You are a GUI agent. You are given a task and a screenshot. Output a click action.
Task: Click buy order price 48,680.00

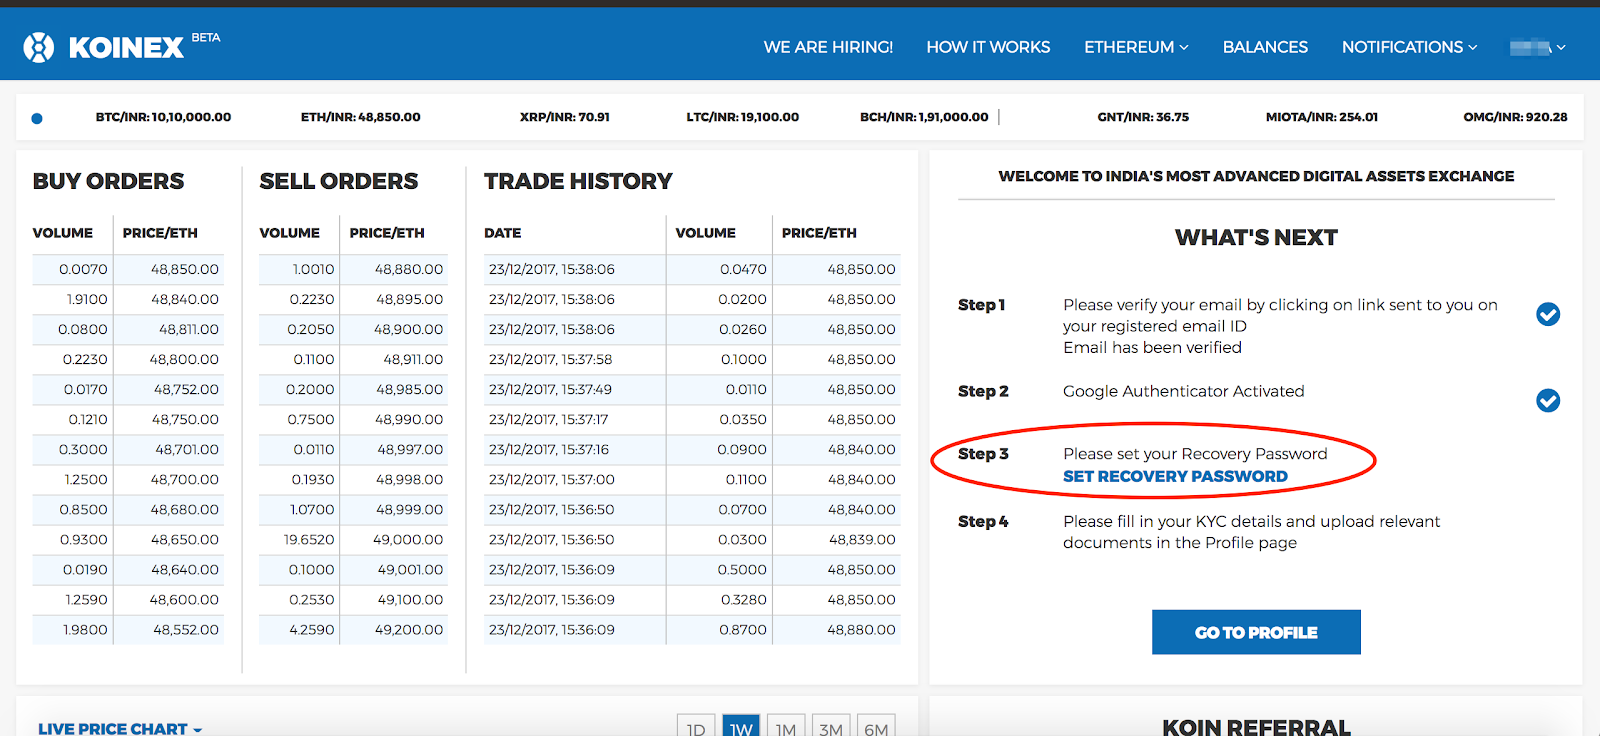[185, 509]
